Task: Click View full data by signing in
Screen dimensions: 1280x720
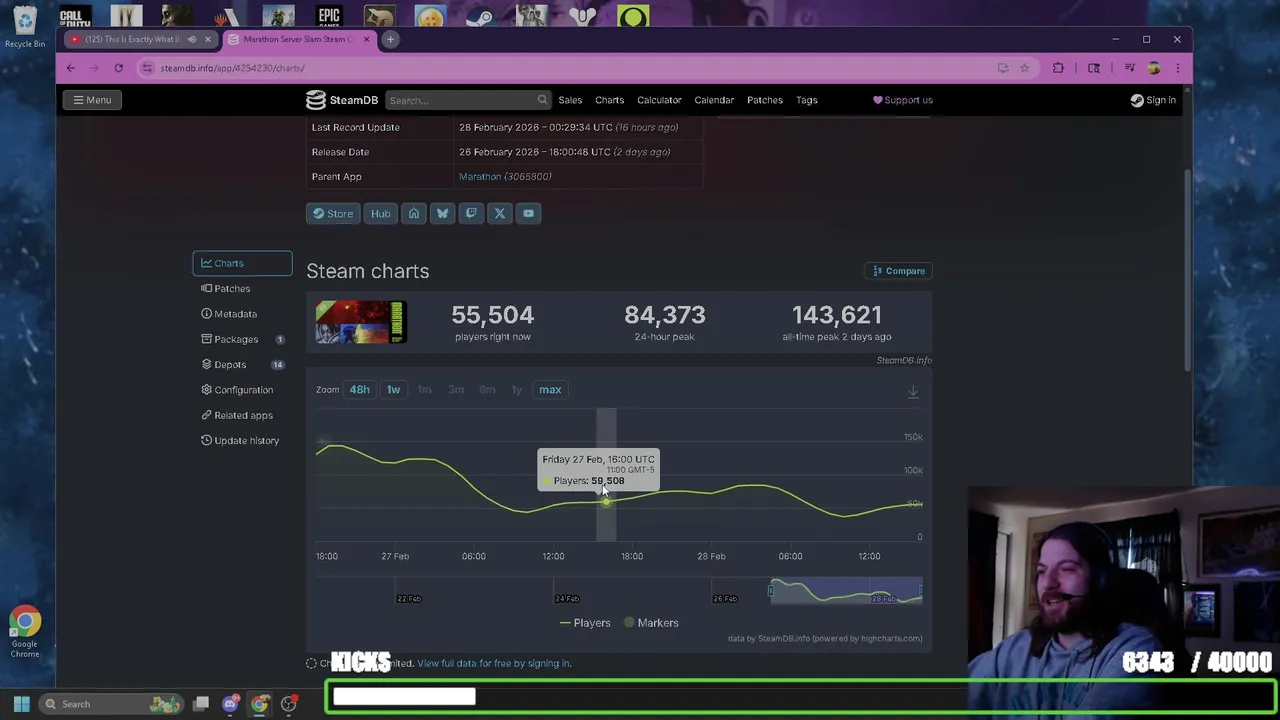Action: (x=494, y=663)
